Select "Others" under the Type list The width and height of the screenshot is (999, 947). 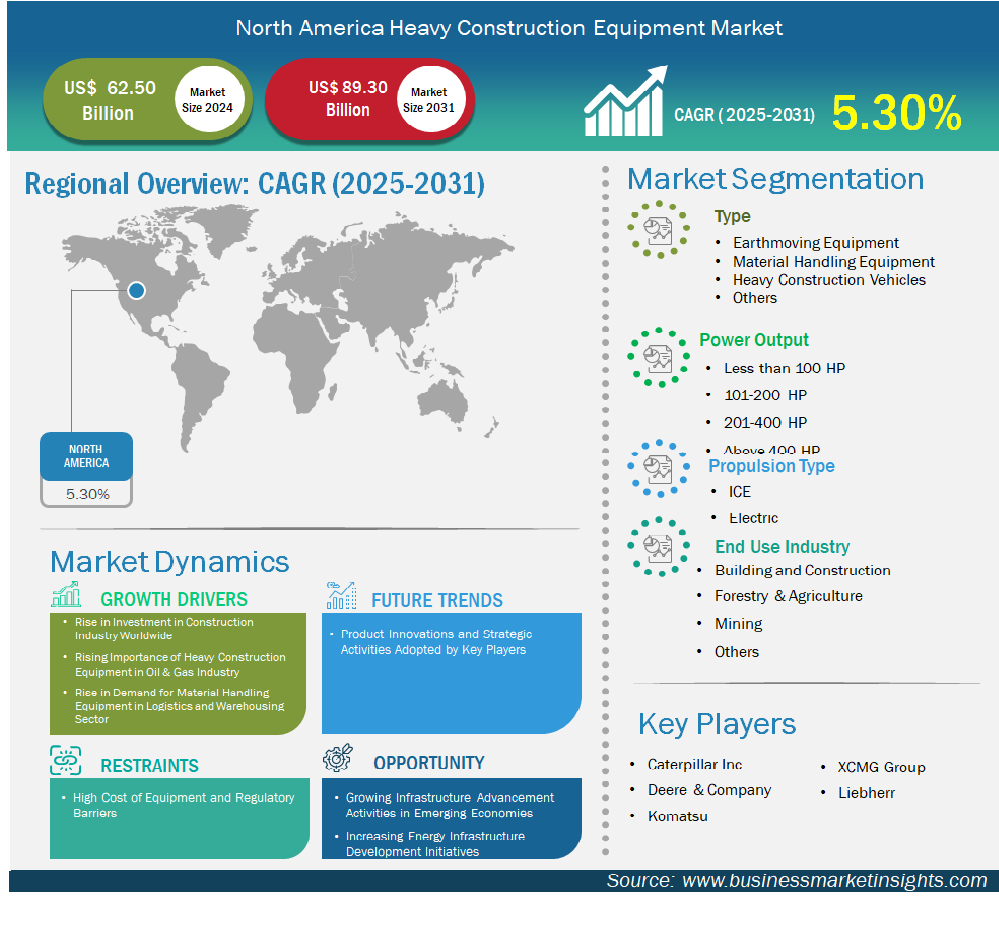[x=754, y=298]
